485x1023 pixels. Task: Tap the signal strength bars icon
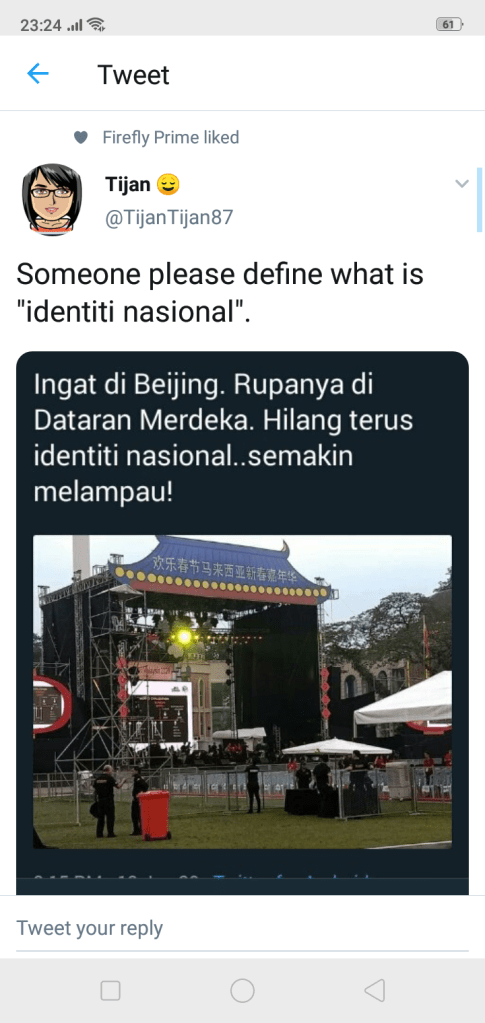click(75, 25)
